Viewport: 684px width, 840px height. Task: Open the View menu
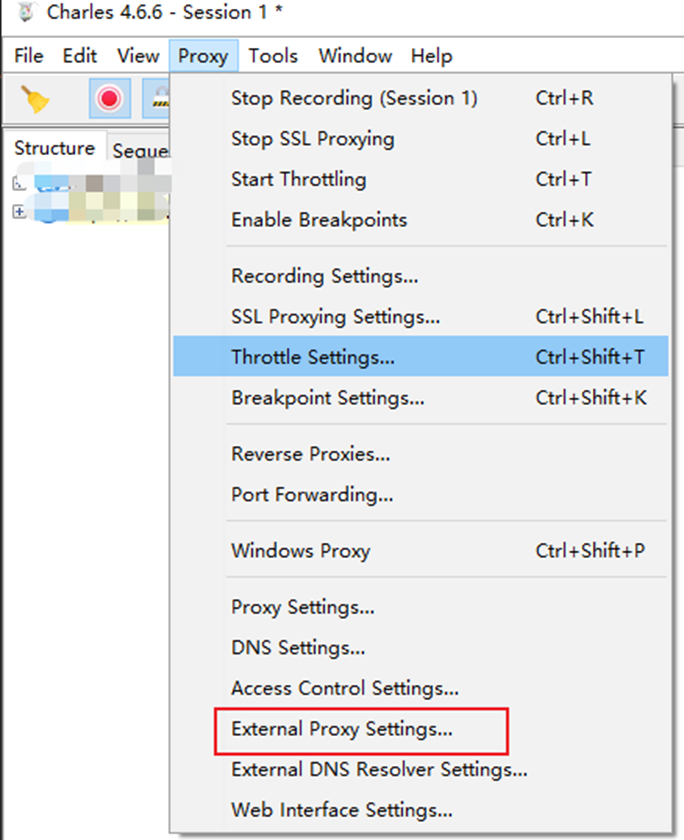click(138, 56)
